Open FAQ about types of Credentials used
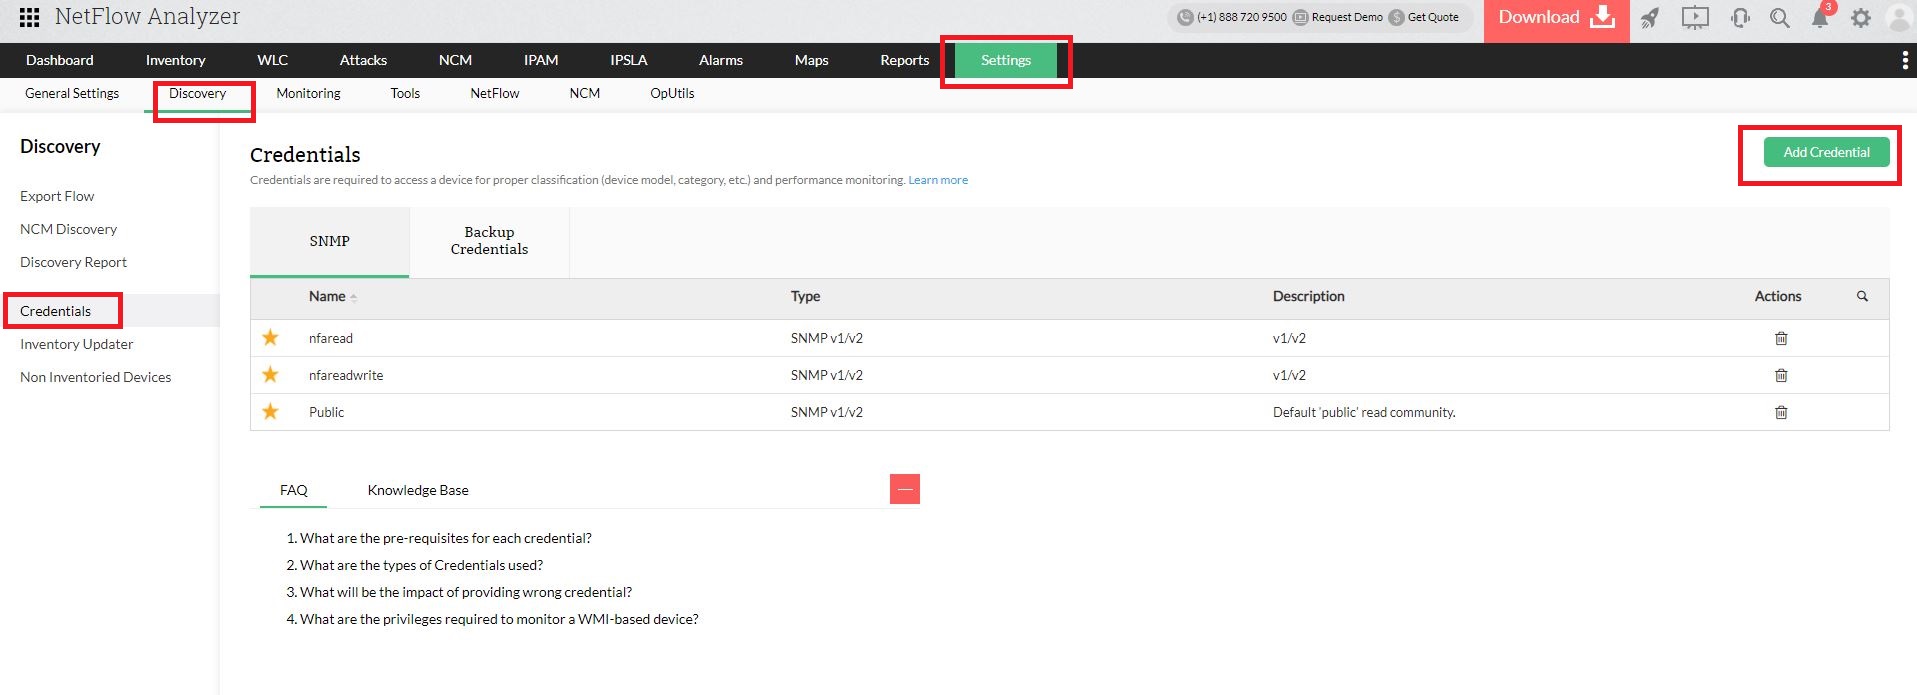This screenshot has width=1917, height=695. coord(421,565)
